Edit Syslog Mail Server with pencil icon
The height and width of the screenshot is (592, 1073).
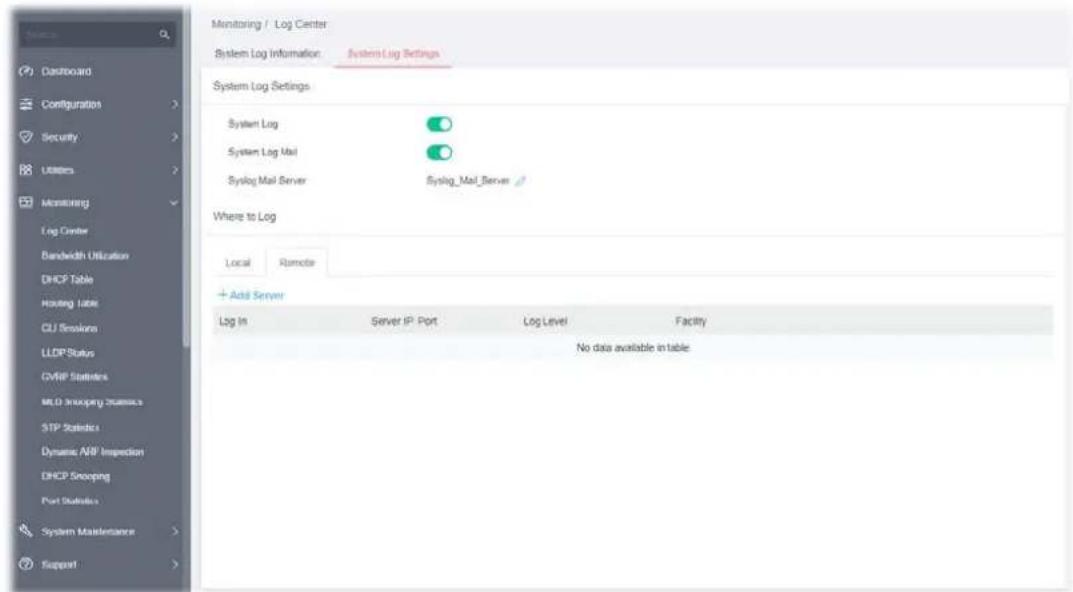click(x=521, y=181)
